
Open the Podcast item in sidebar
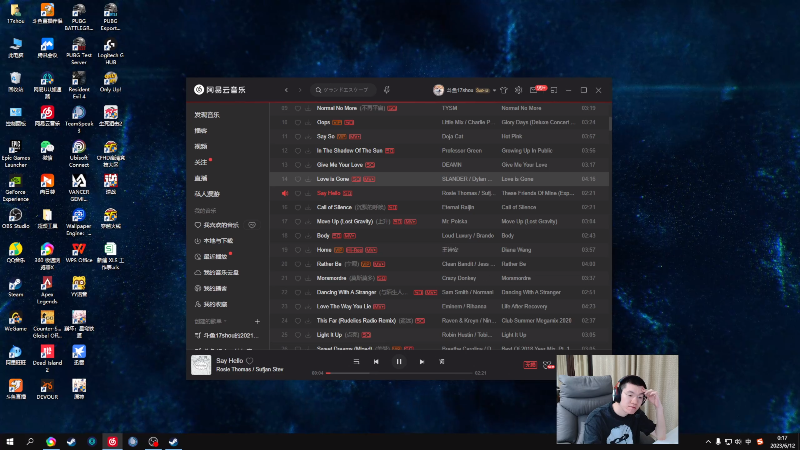[201, 131]
